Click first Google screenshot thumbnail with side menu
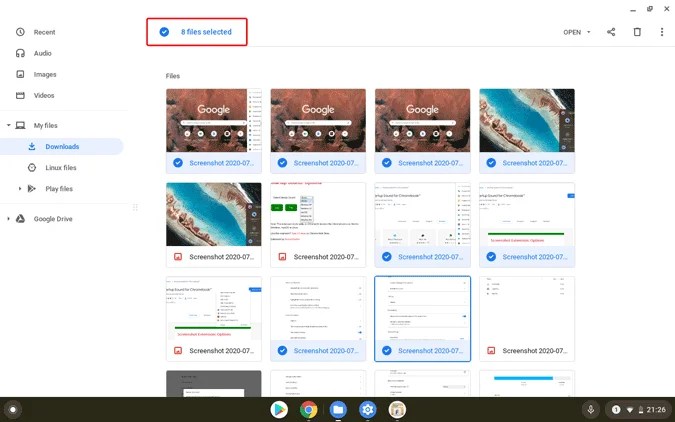This screenshot has height=422, width=675. click(214, 120)
